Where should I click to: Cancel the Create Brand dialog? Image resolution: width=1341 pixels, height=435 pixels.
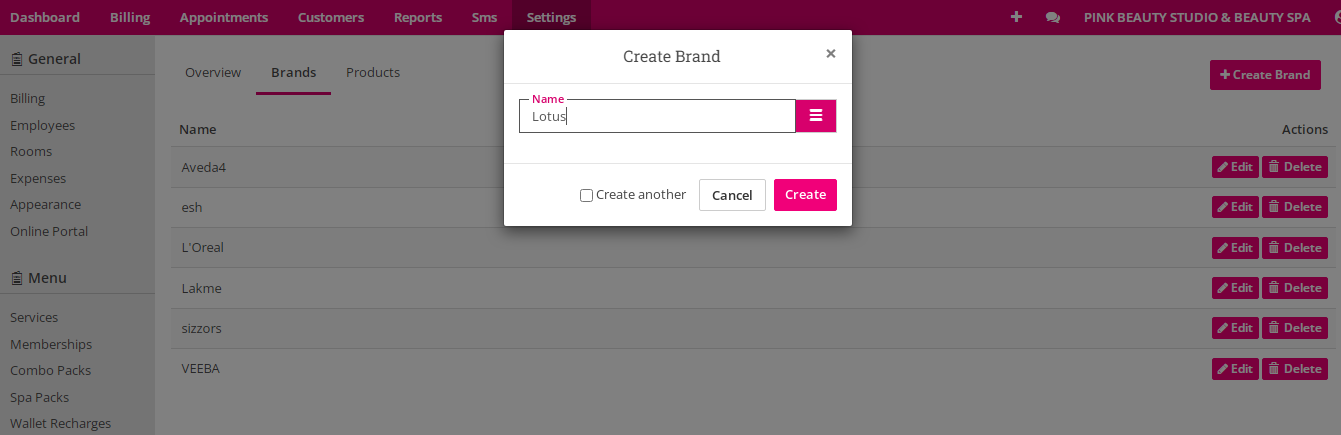732,195
